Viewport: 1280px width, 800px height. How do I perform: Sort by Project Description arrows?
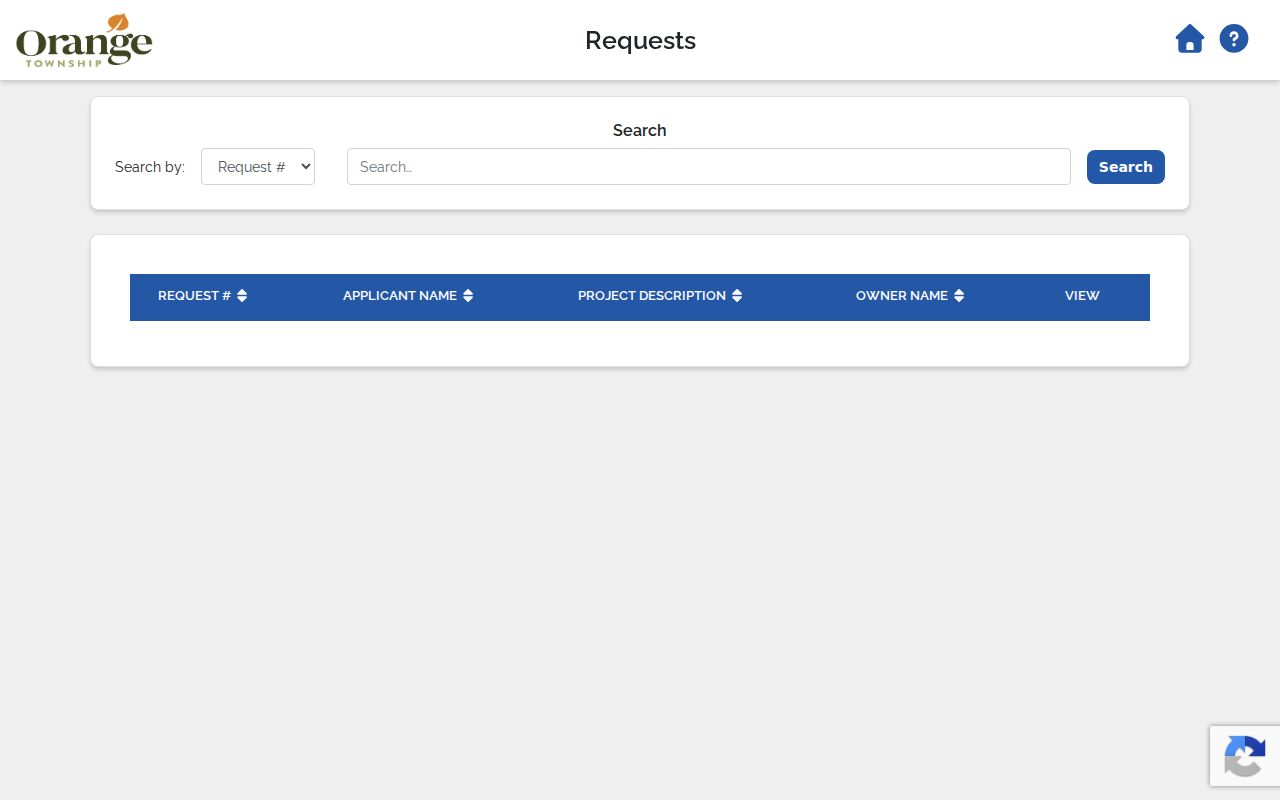(737, 296)
